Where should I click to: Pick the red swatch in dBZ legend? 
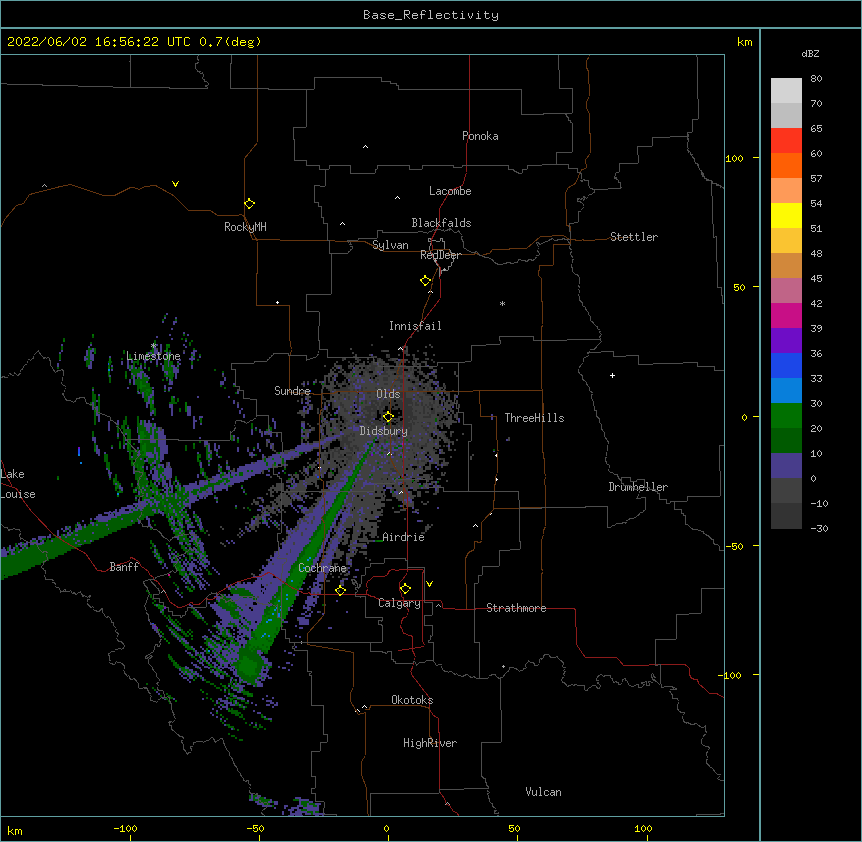(x=786, y=141)
